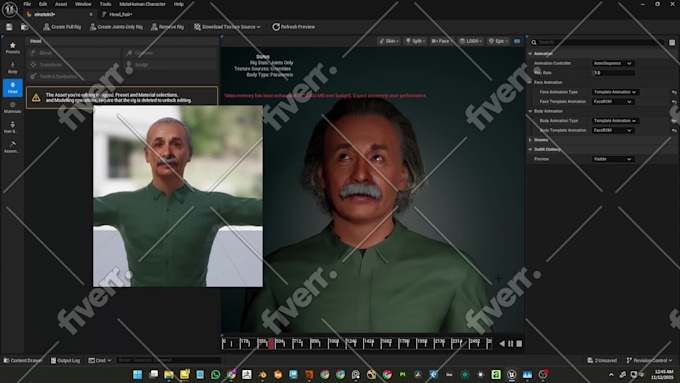Open the Output Log

pos(65,360)
